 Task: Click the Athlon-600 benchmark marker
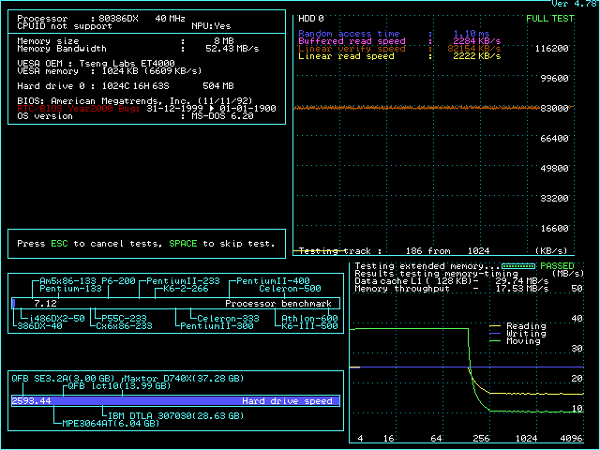coord(310,318)
